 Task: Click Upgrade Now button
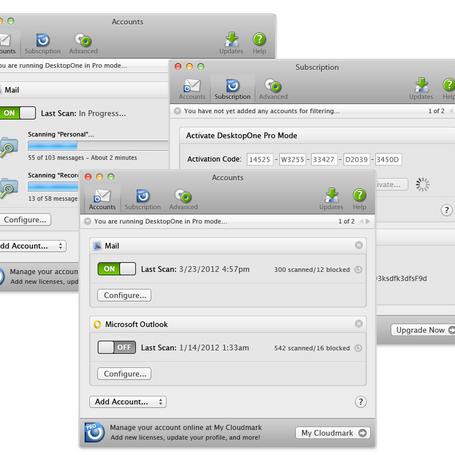coord(423,330)
